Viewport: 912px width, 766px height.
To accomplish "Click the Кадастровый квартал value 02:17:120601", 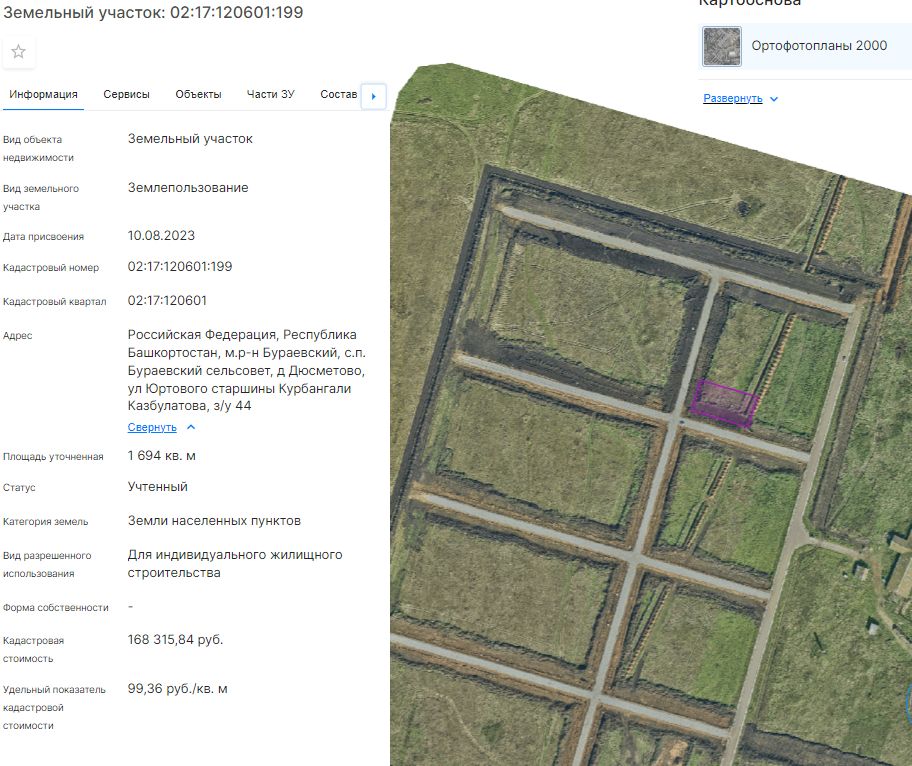I will pos(167,301).
